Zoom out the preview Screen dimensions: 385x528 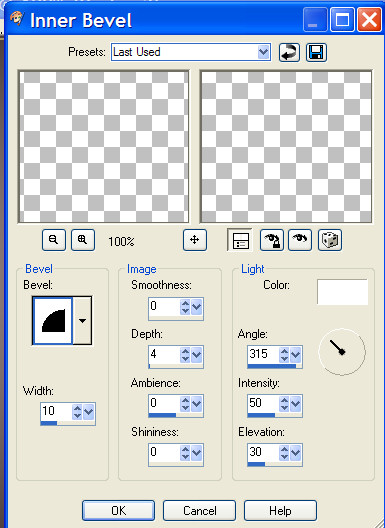point(54,240)
